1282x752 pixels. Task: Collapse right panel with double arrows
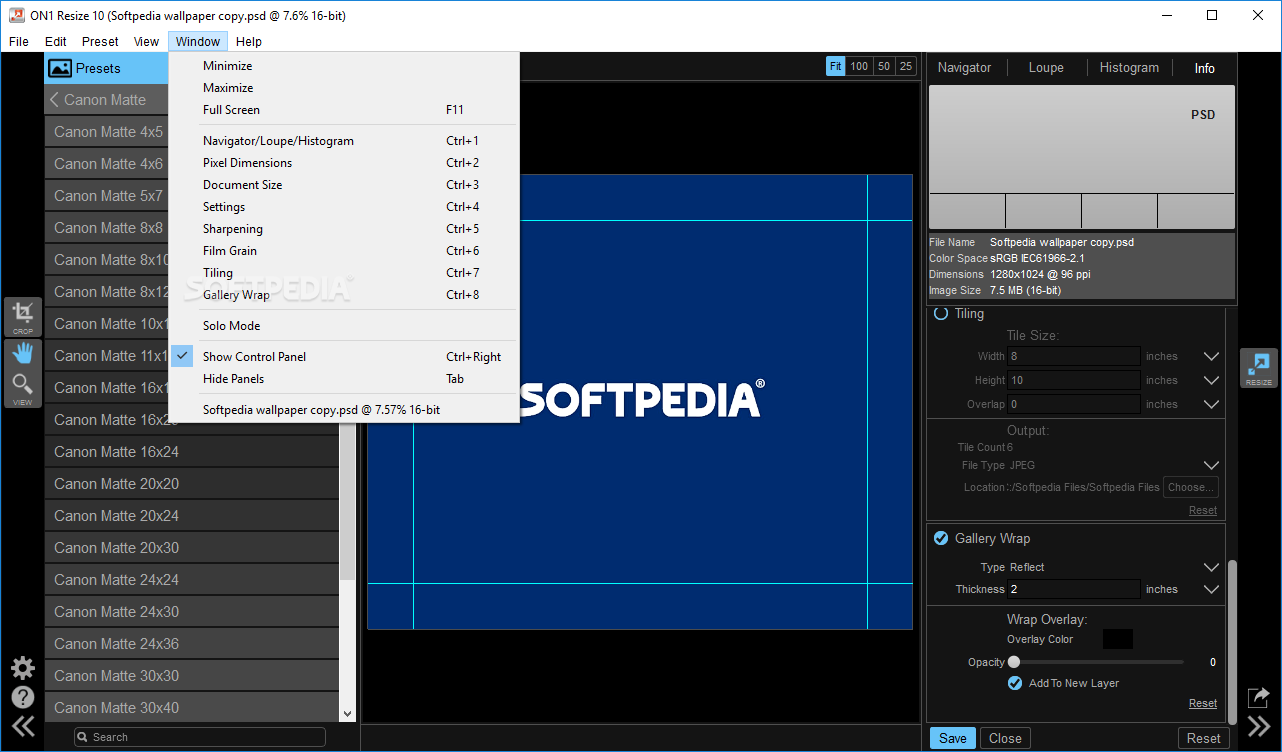point(1259,726)
